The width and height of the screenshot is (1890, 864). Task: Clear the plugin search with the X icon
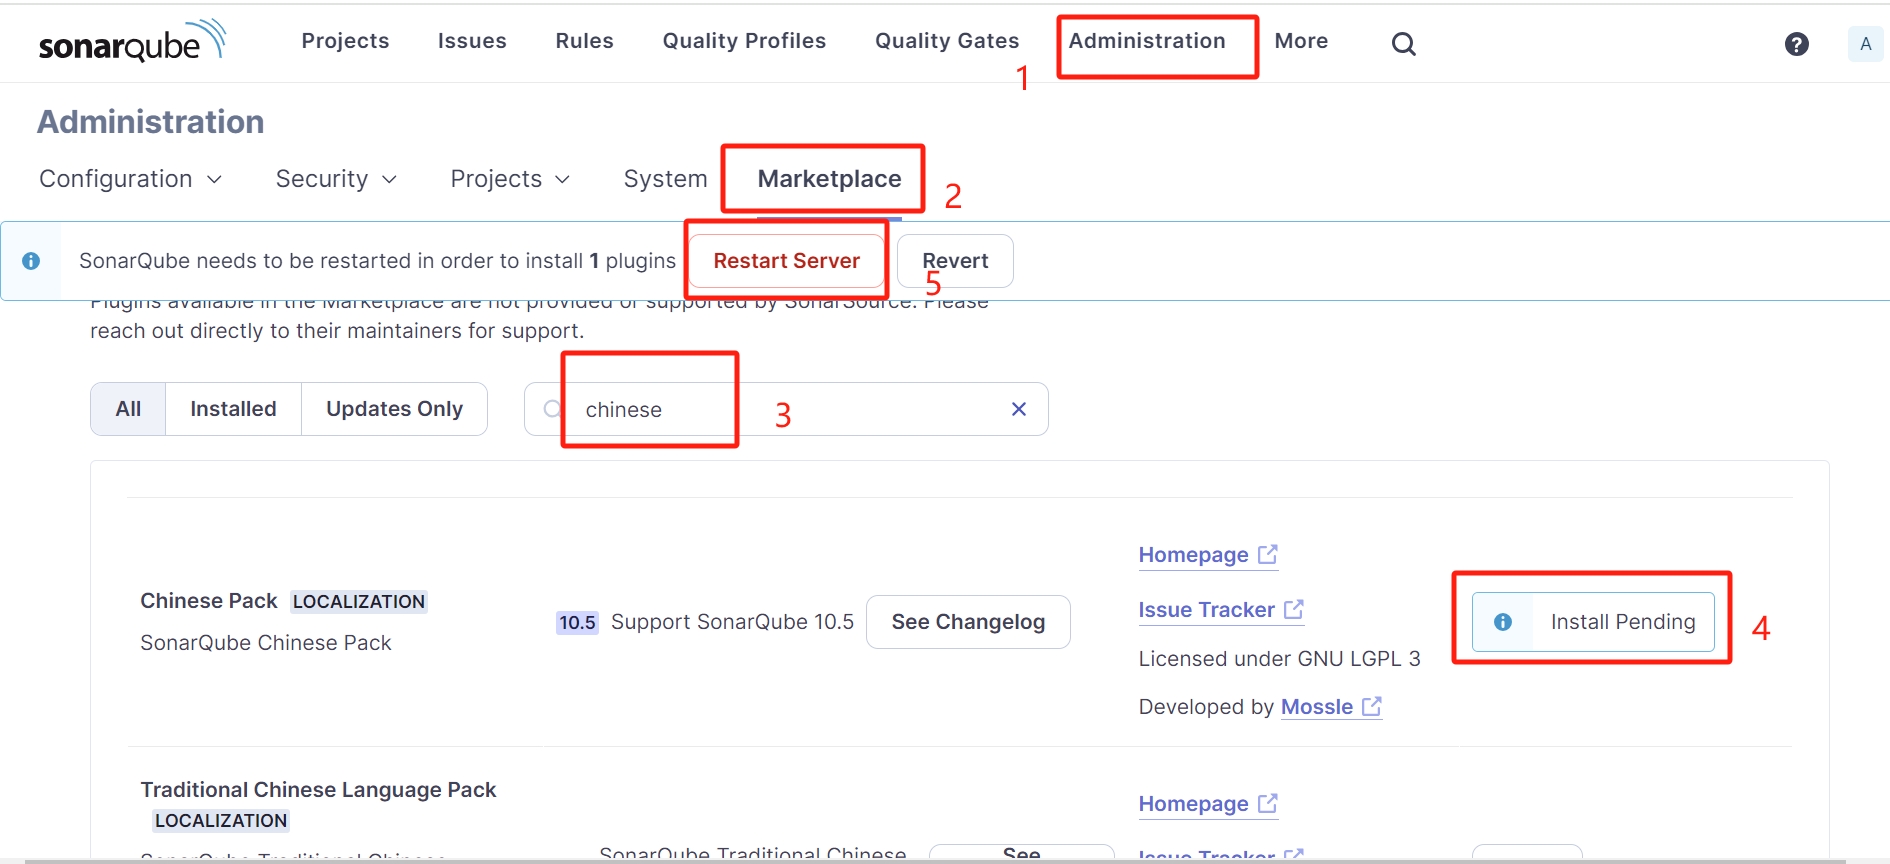coord(1019,409)
